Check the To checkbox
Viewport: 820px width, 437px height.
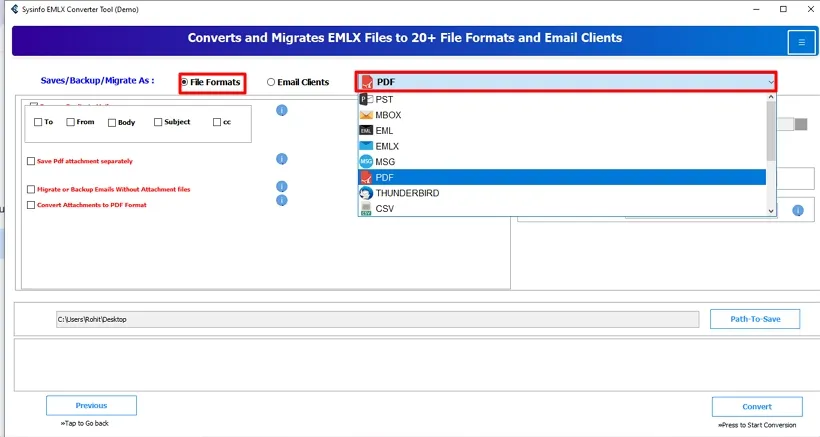[38, 122]
